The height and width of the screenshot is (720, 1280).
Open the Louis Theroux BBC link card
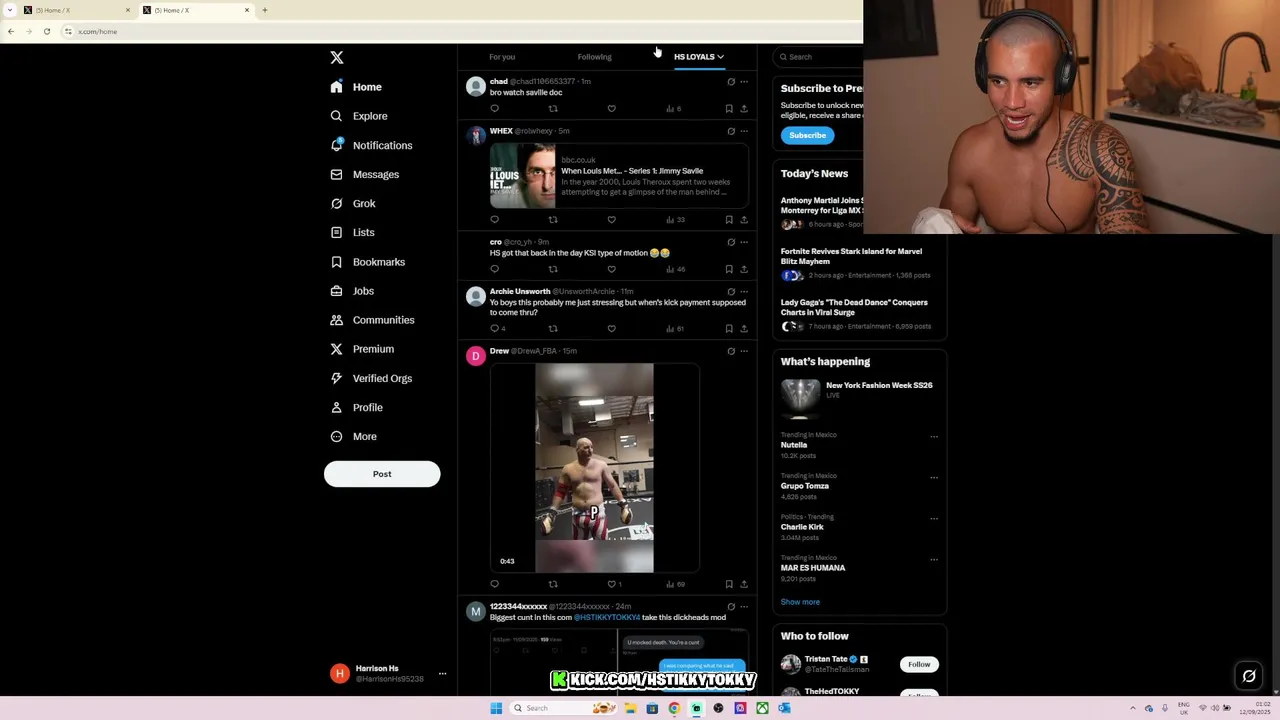point(619,176)
